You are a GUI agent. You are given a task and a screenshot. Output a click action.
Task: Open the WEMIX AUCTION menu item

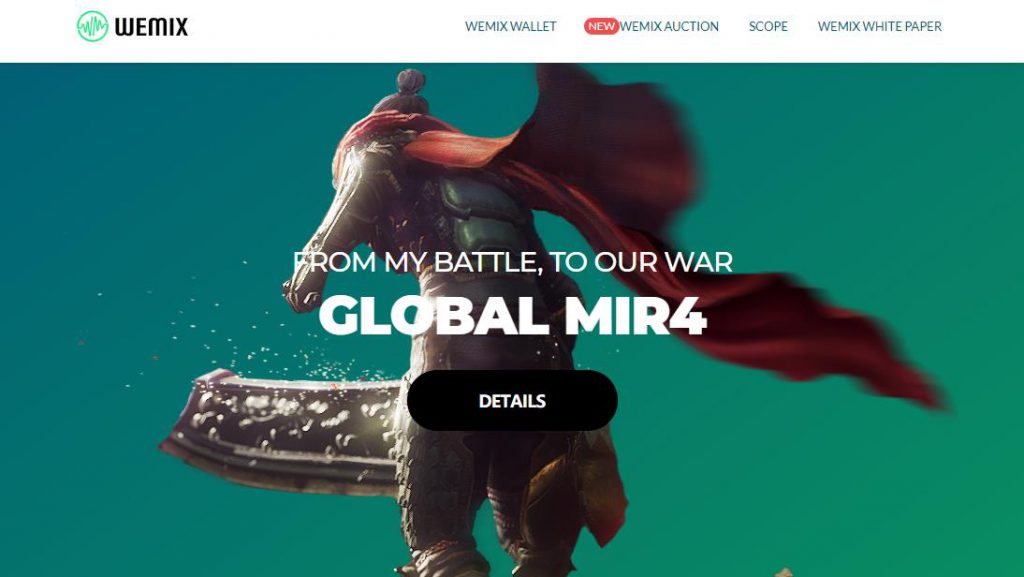pyautogui.click(x=669, y=27)
